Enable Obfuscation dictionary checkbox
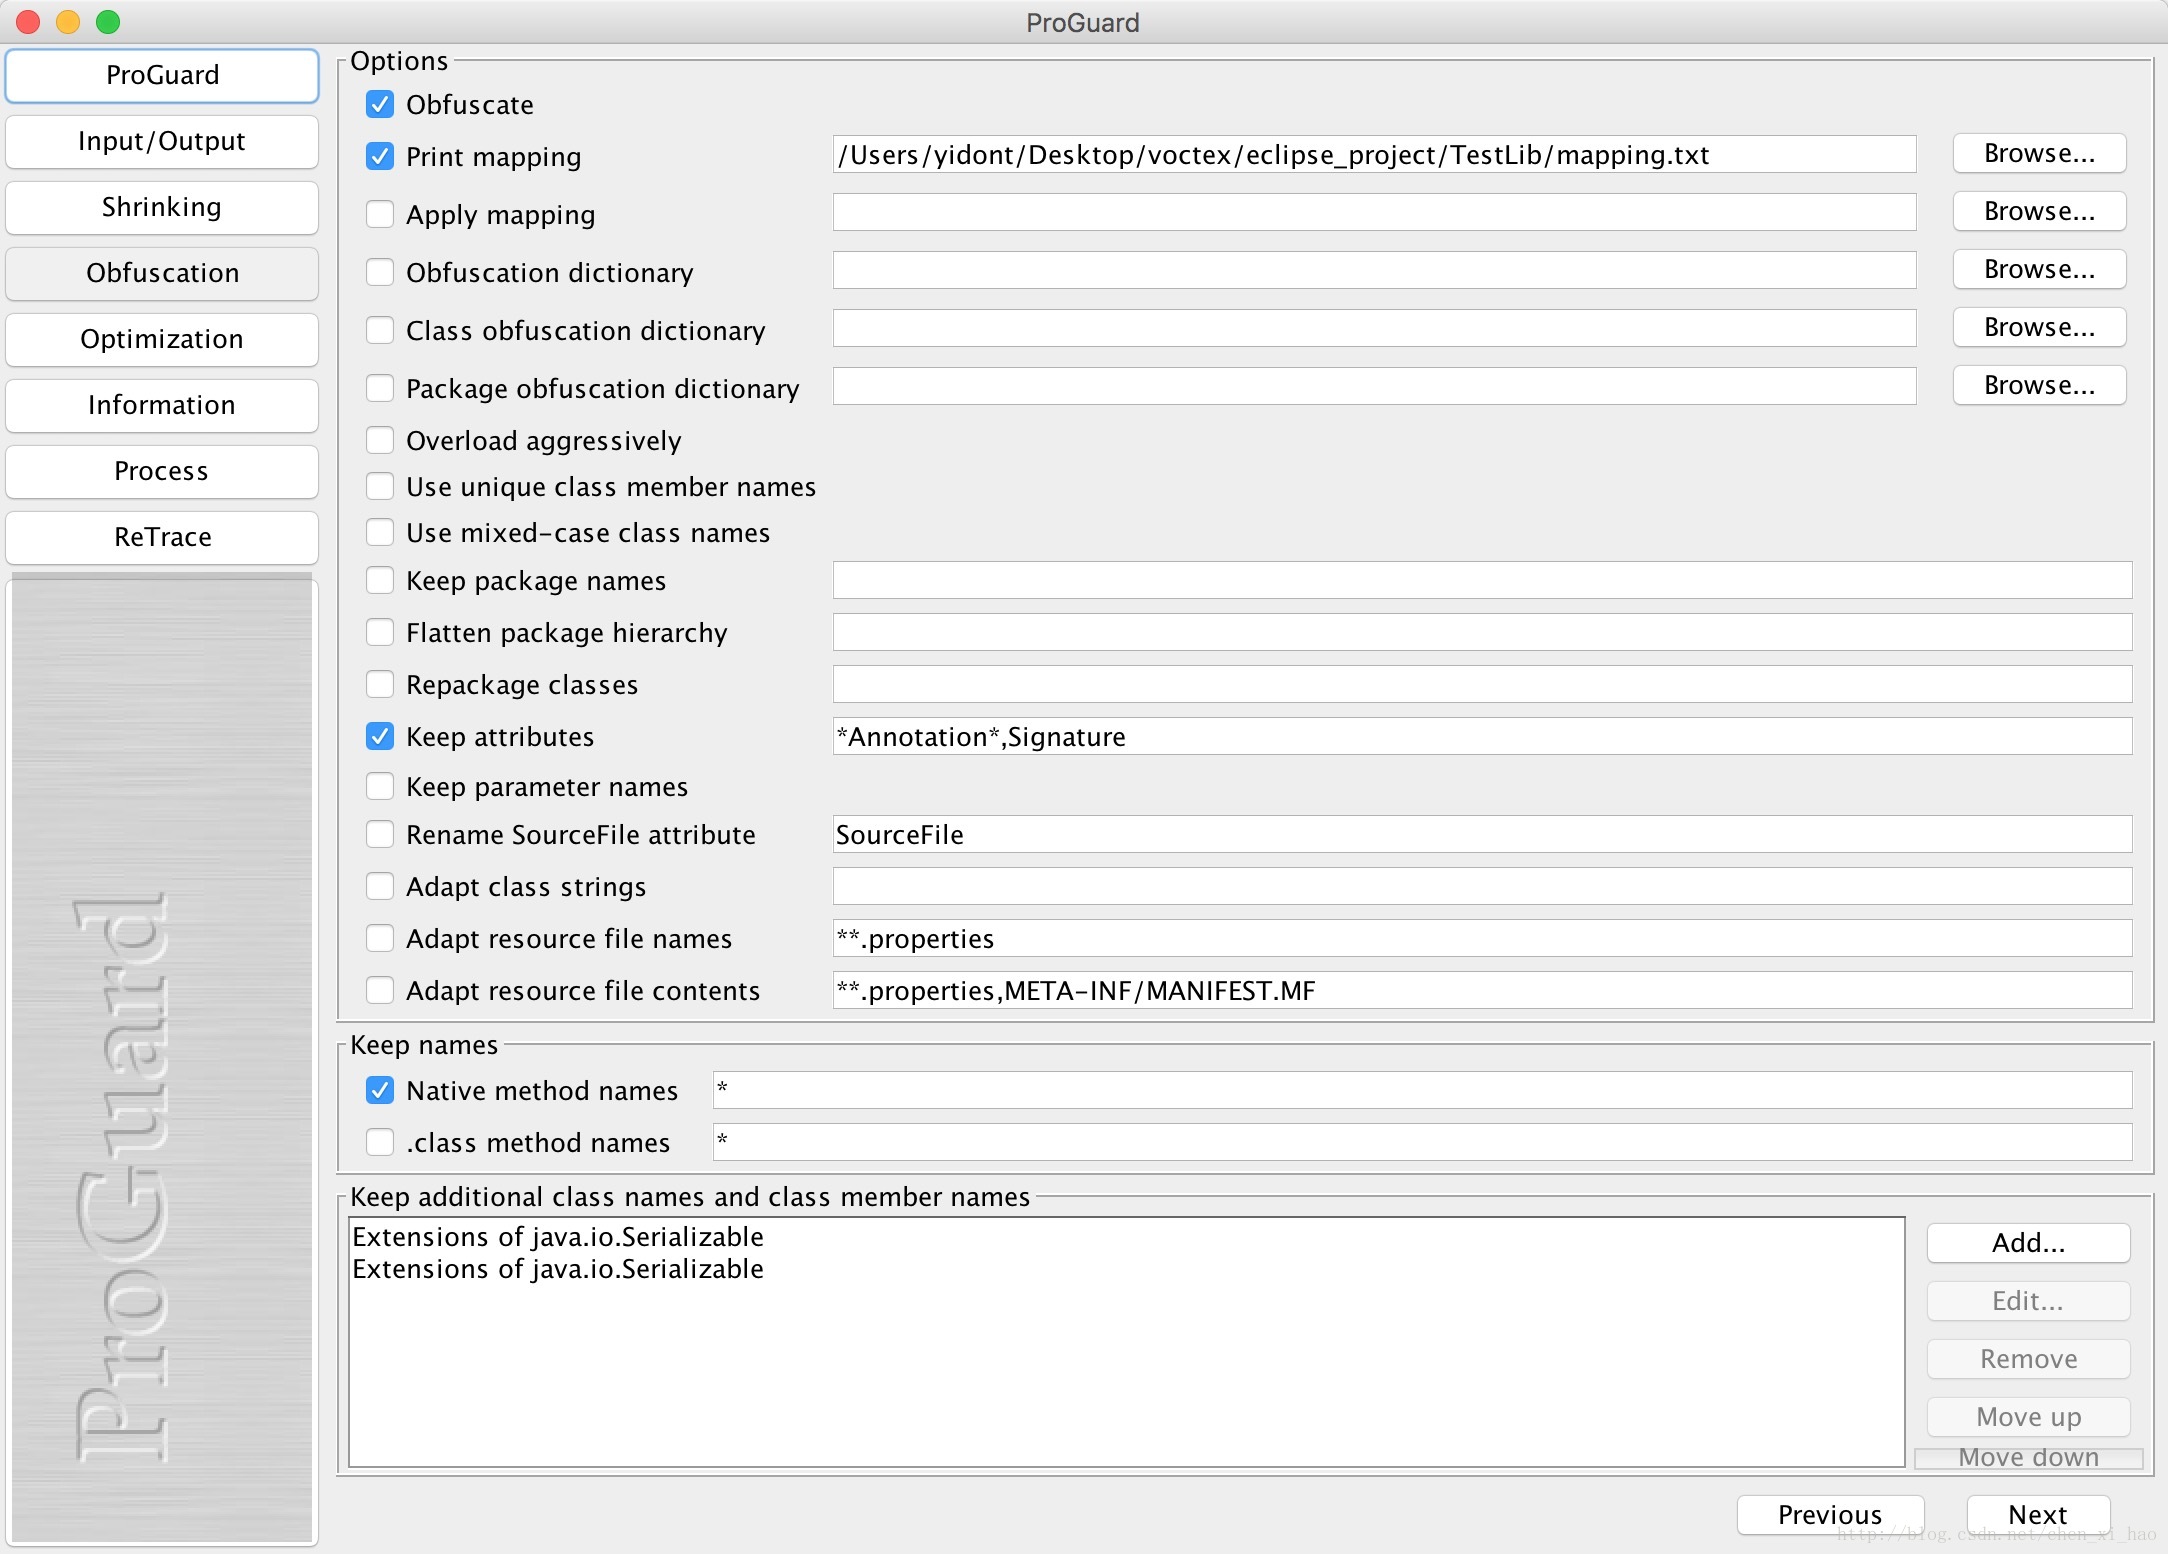This screenshot has height=1554, width=2168. 380,272
